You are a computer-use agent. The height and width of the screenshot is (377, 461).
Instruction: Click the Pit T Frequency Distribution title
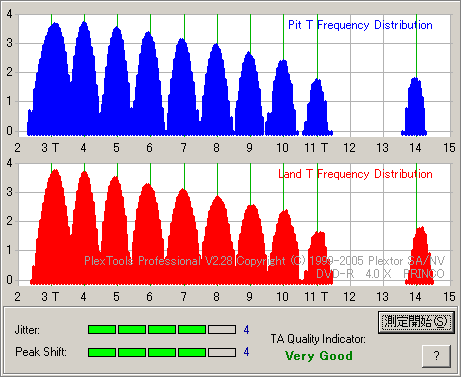[x=360, y=25]
